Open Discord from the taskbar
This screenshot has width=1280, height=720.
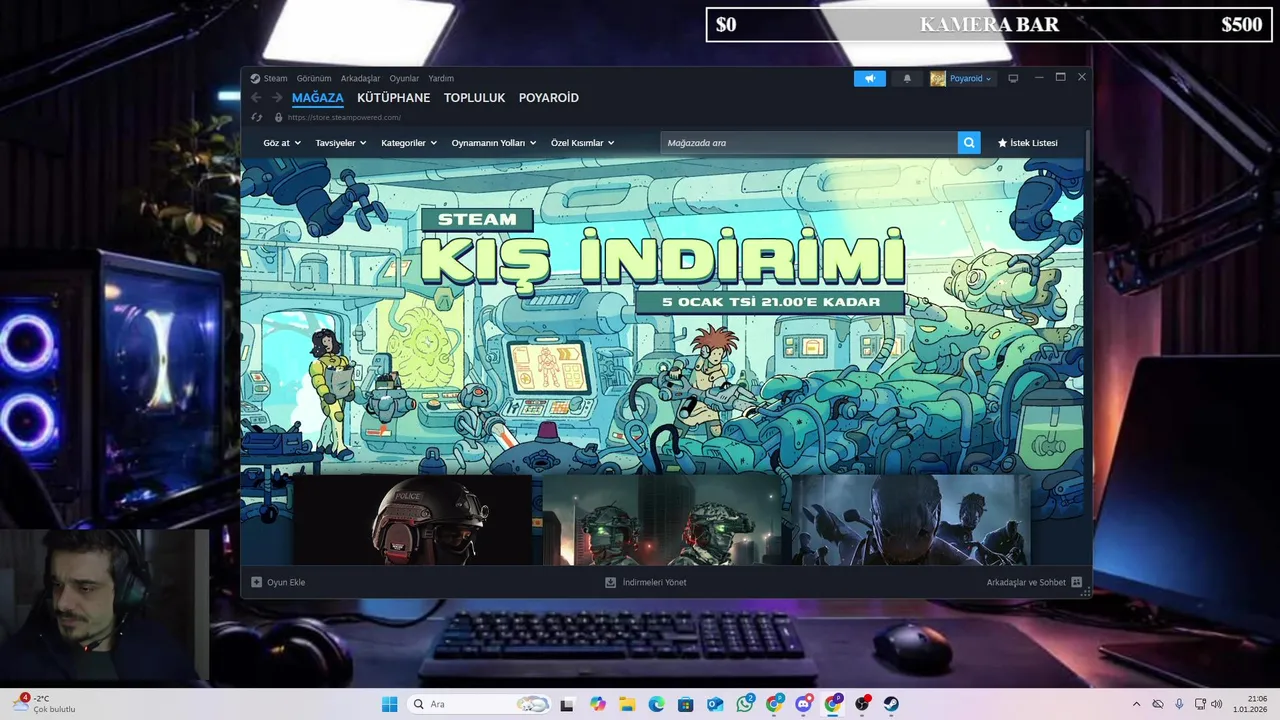point(804,704)
